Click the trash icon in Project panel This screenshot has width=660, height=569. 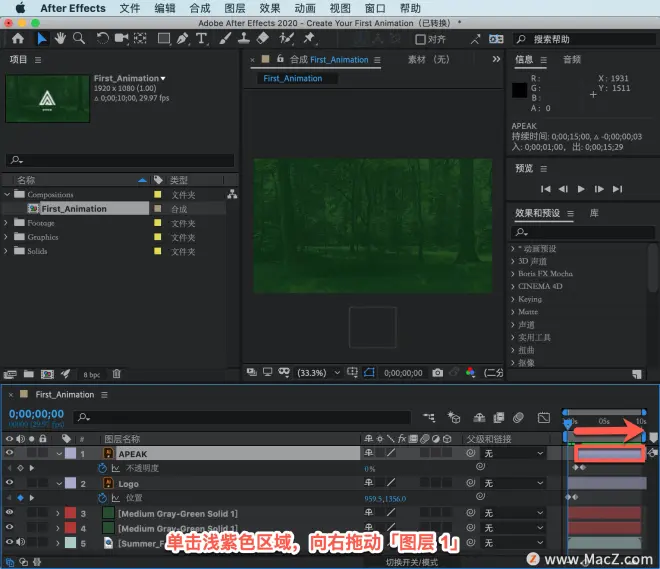tap(117, 374)
